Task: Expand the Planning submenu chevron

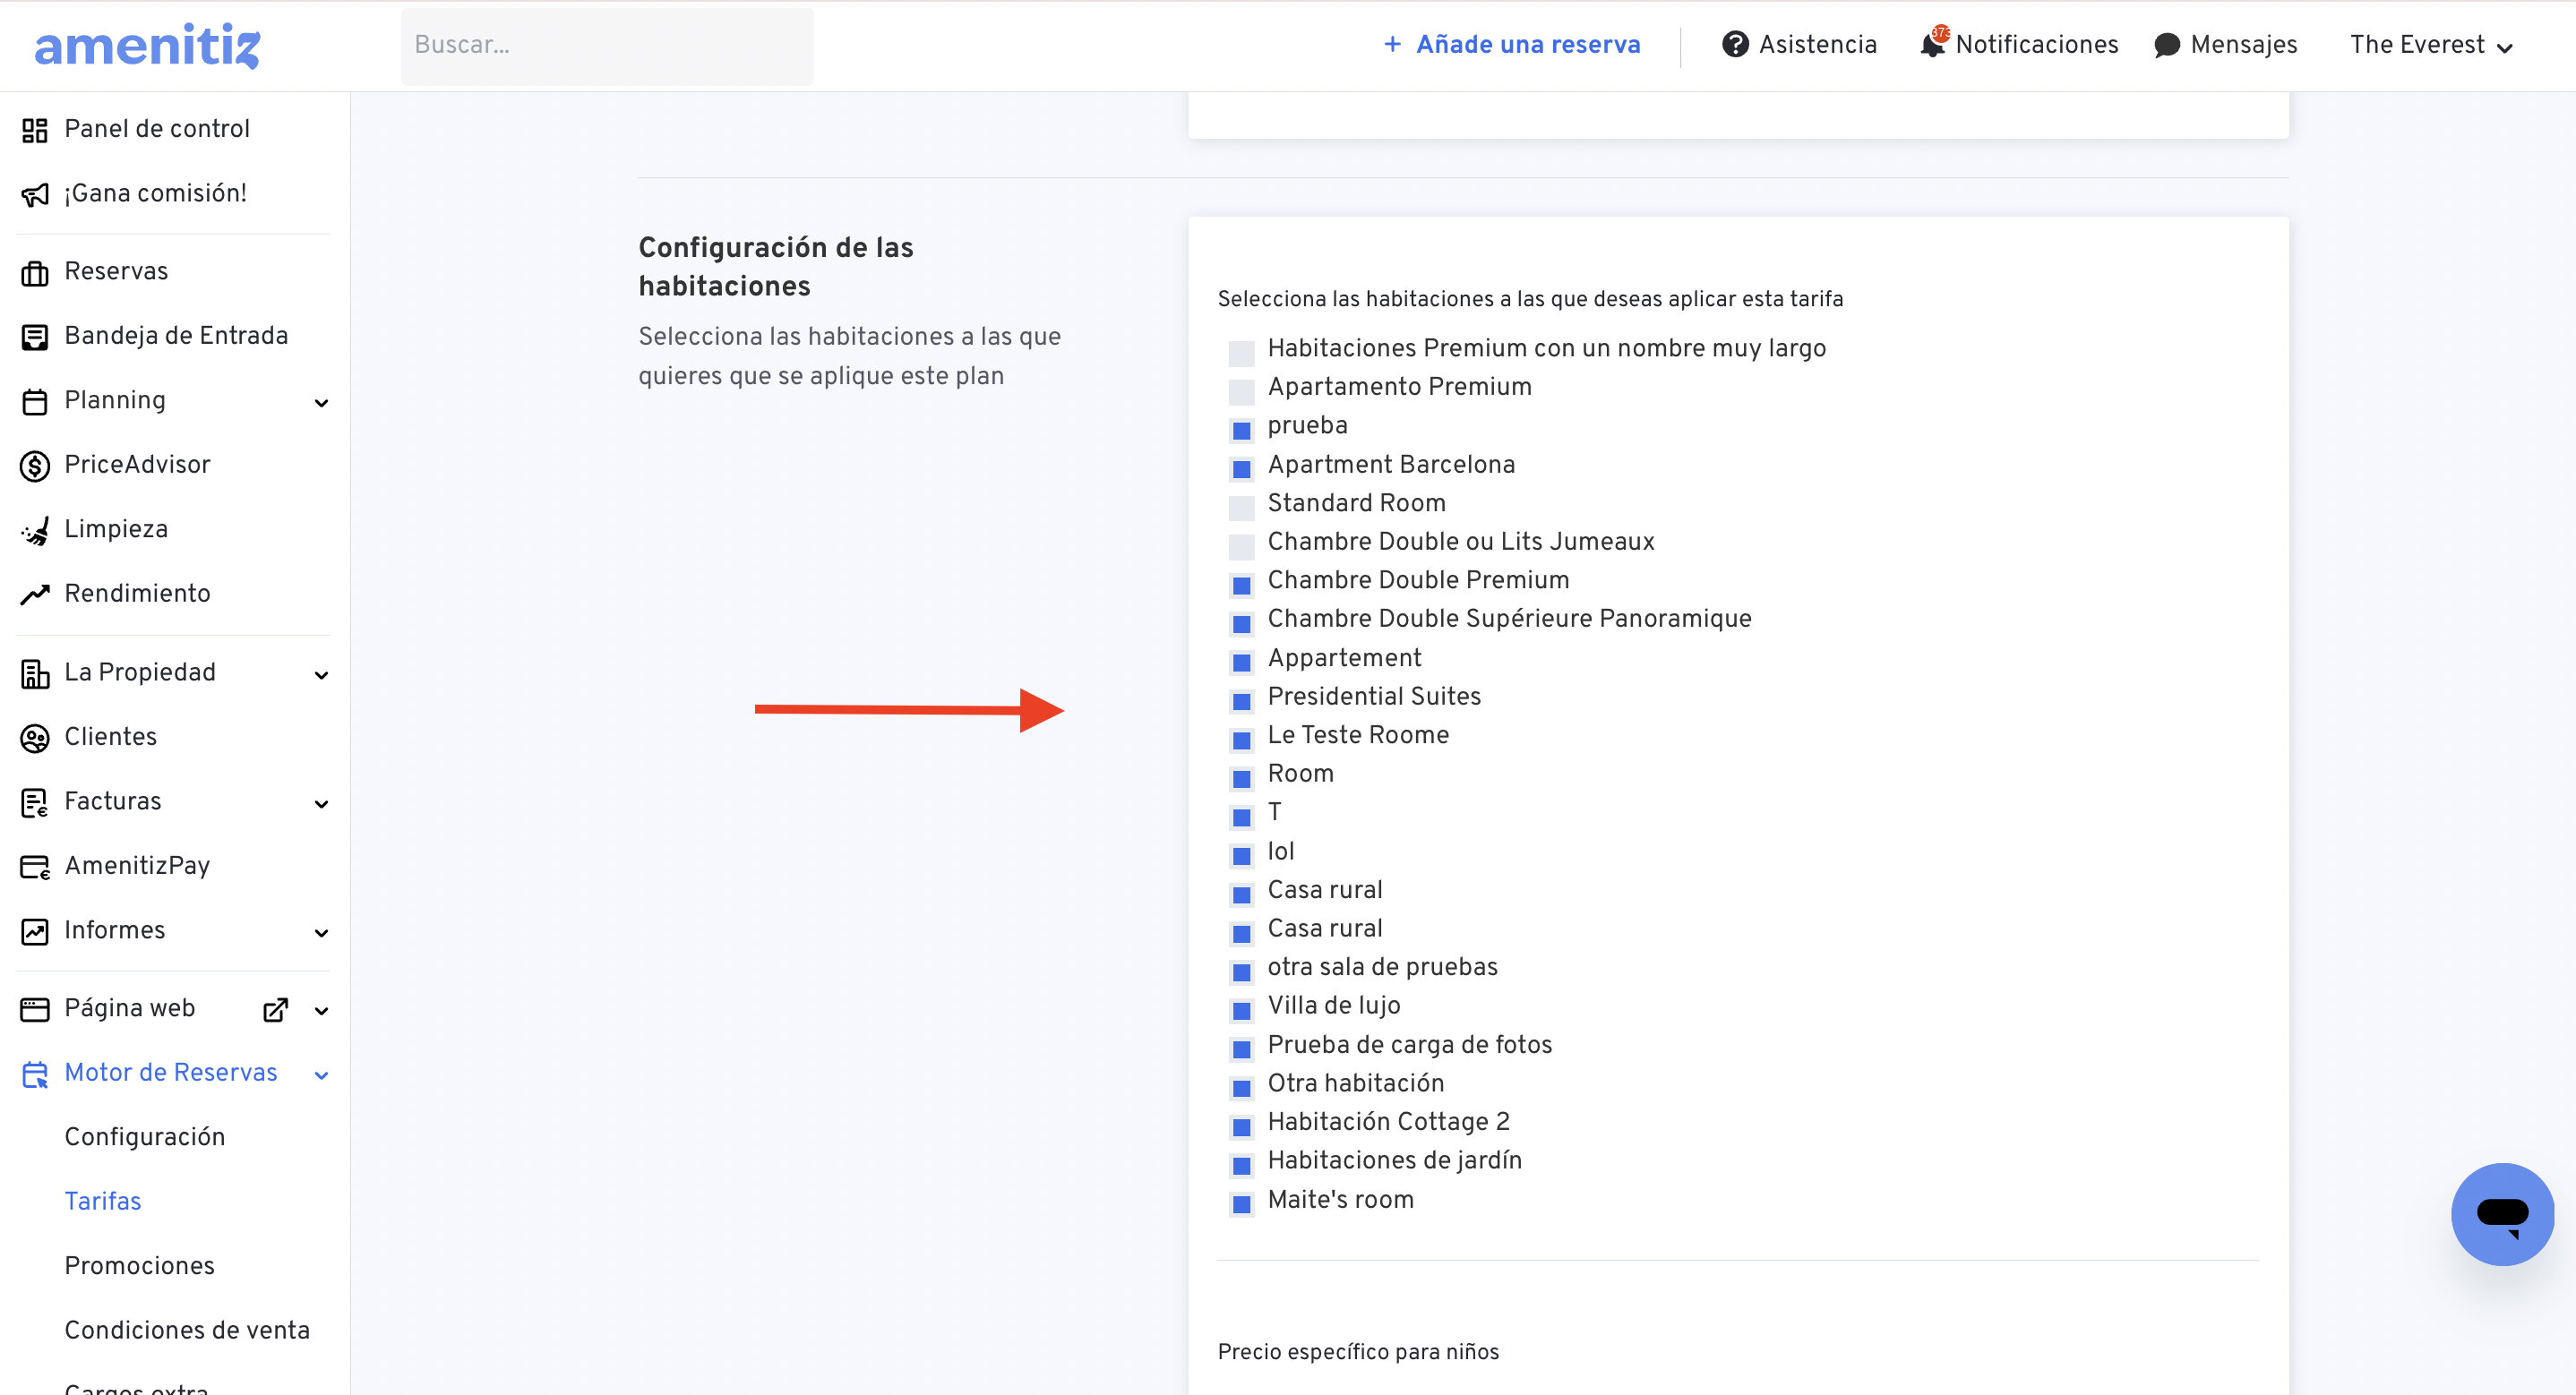Action: click(x=321, y=403)
